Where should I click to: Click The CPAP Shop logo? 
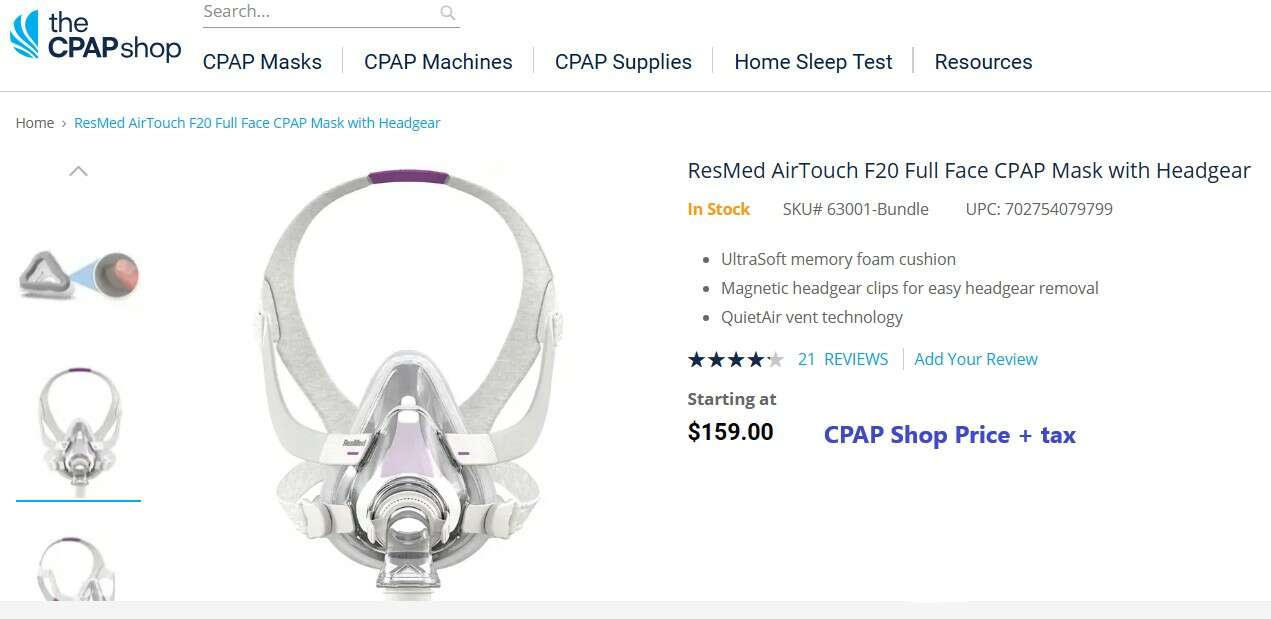(95, 37)
